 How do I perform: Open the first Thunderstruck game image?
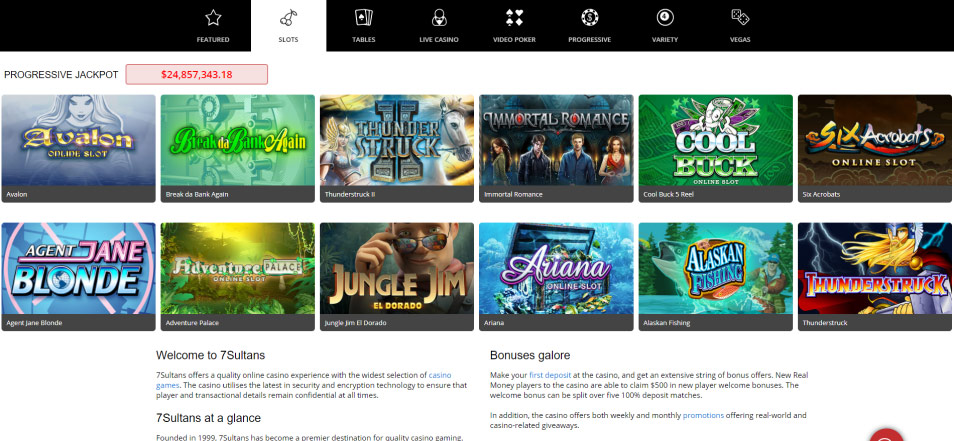(x=875, y=268)
